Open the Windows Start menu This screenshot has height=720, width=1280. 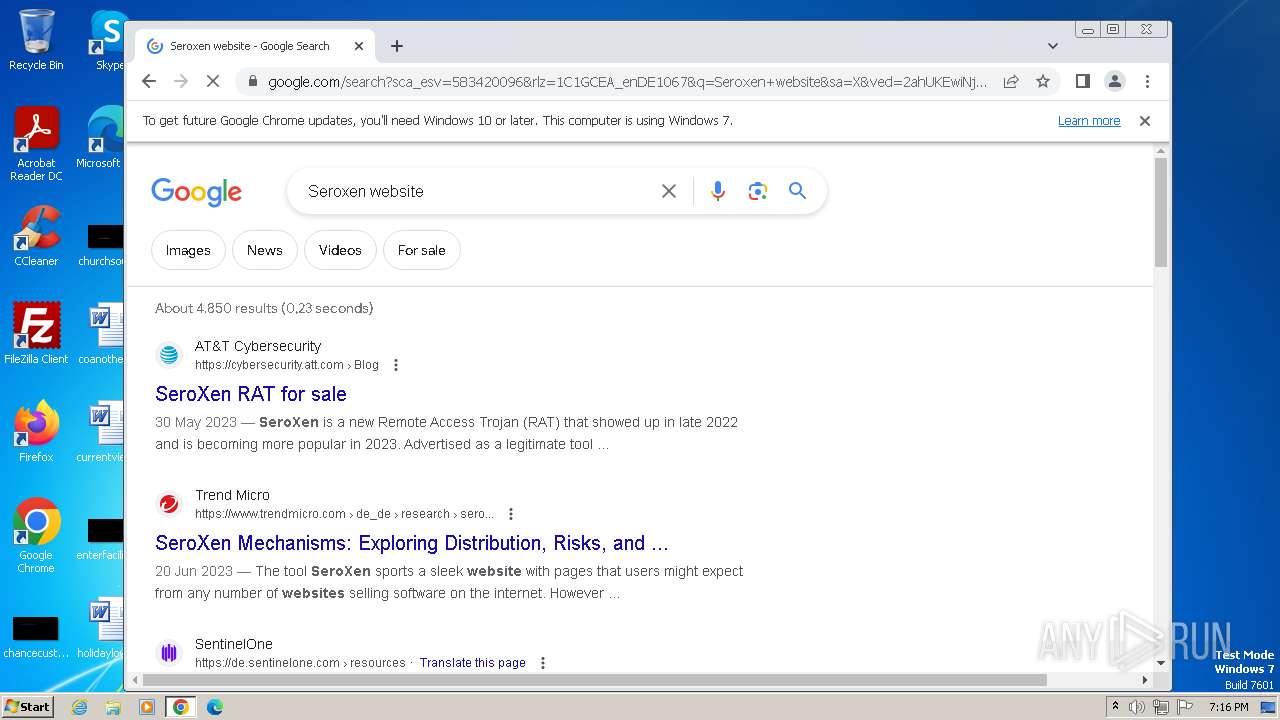coord(27,706)
